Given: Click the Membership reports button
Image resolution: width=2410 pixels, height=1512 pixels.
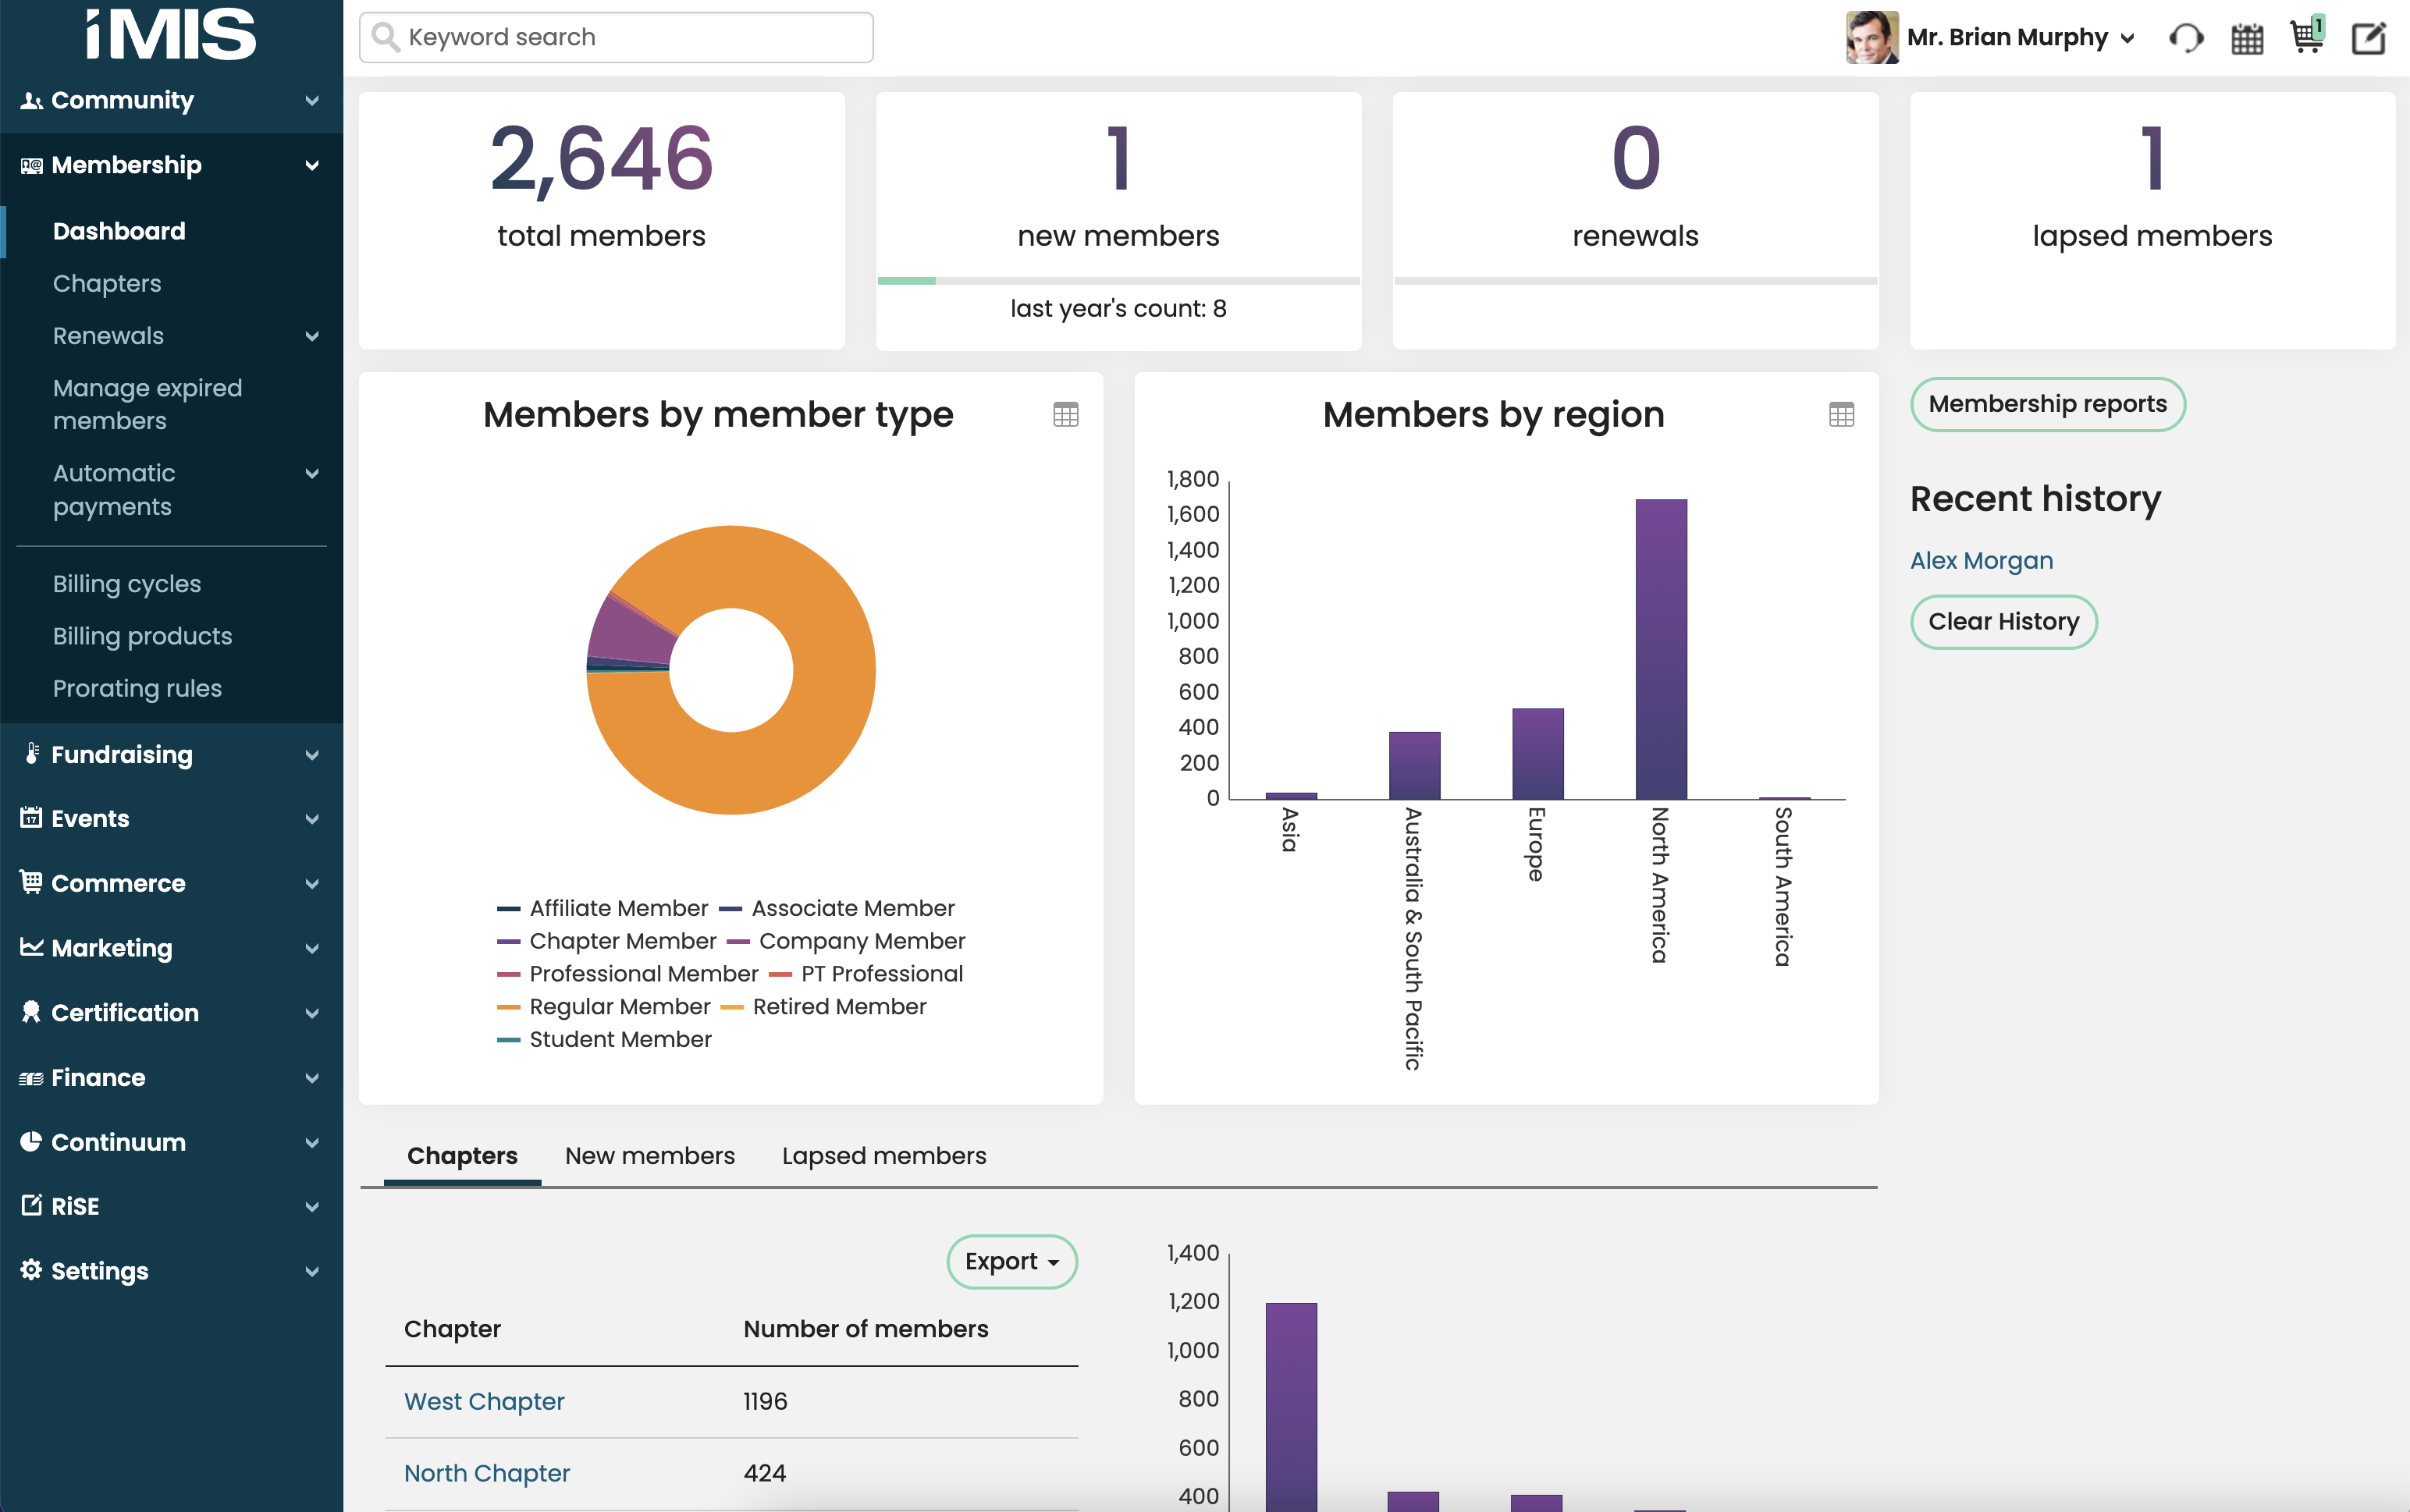Looking at the screenshot, I should click(2047, 404).
